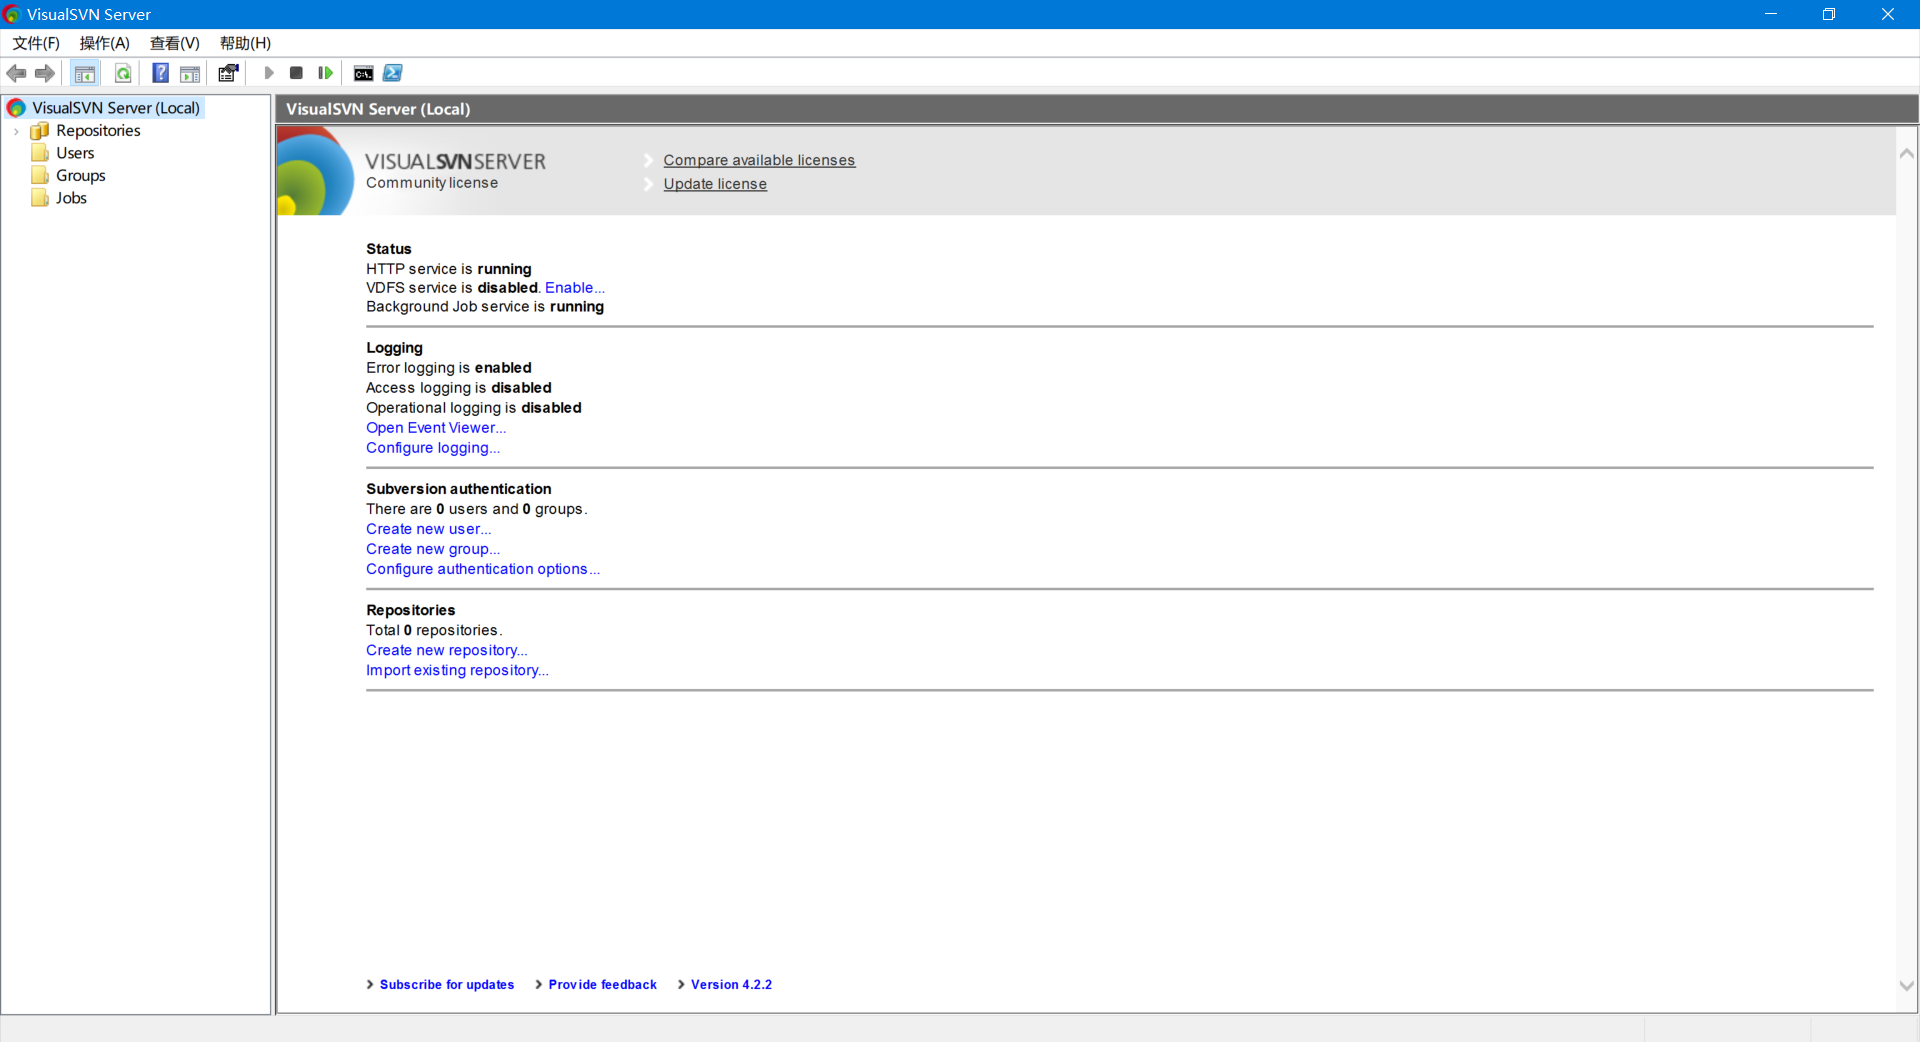Screen dimensions: 1920x1042
Task: Select the Groups tree item label
Action: [x=81, y=175]
